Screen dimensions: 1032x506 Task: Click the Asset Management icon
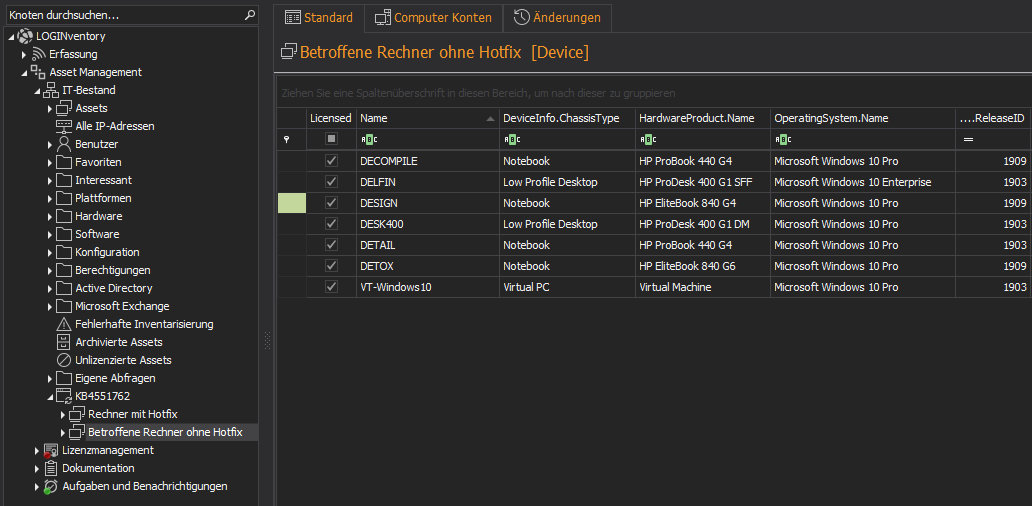[38, 72]
